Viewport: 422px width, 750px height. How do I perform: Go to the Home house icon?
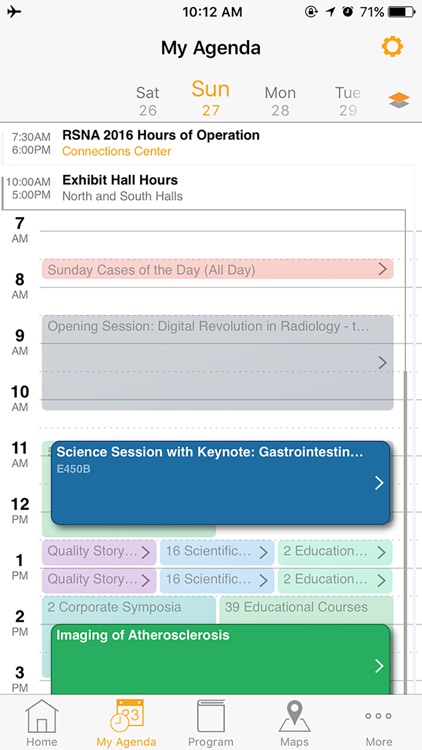(x=42, y=717)
